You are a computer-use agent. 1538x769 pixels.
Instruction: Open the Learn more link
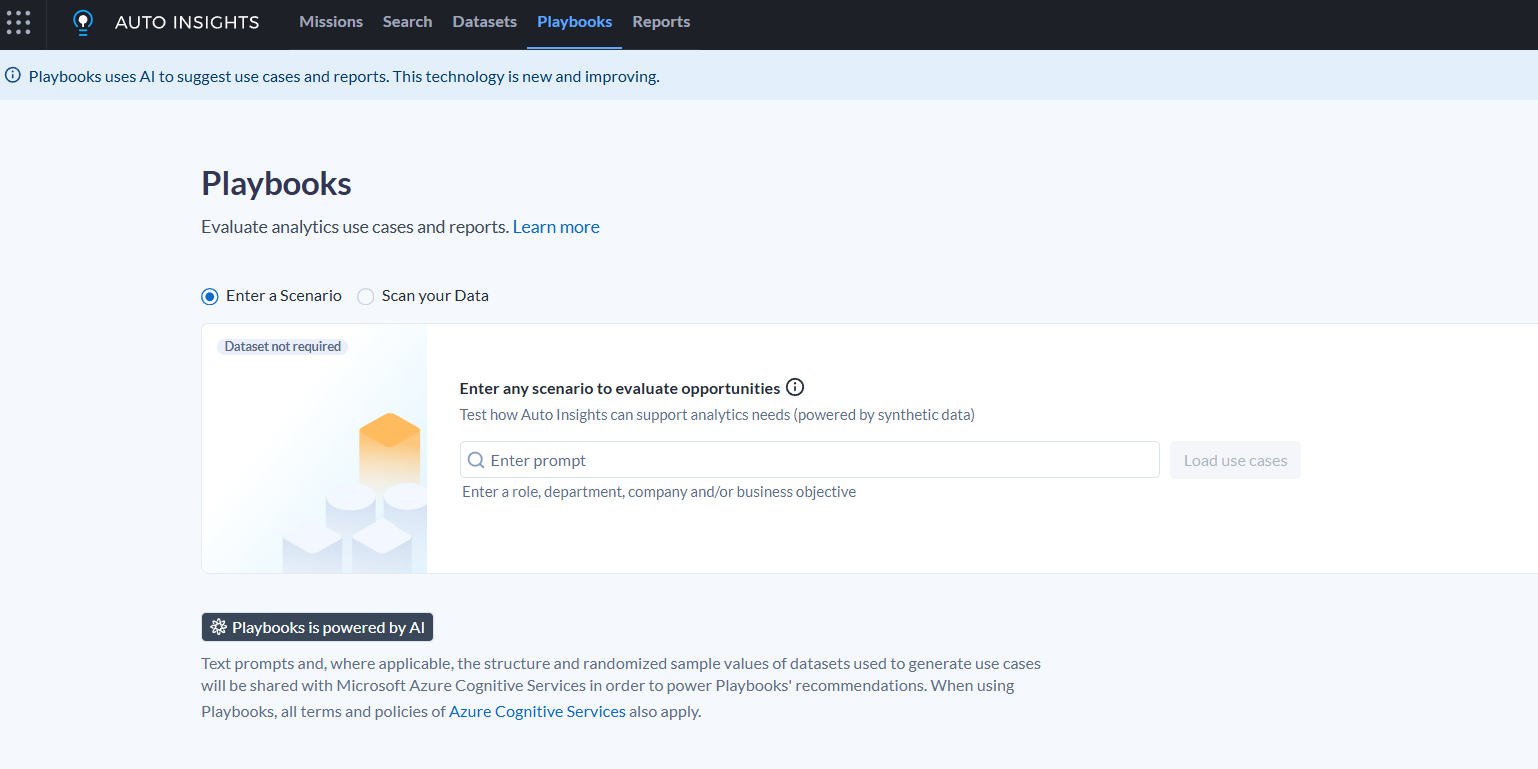pyautogui.click(x=556, y=226)
